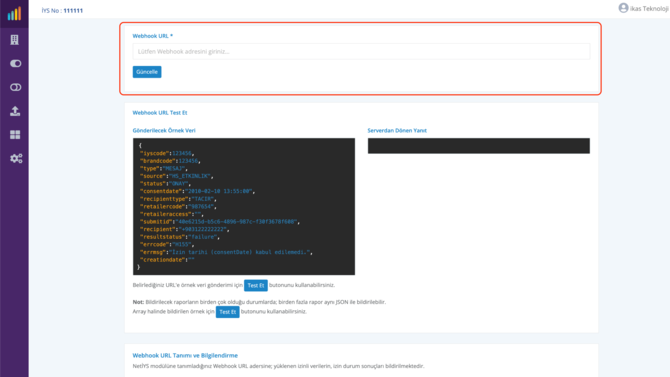Open the grid tiles sidebar icon
Viewport: 670px width, 377px height.
point(15,135)
